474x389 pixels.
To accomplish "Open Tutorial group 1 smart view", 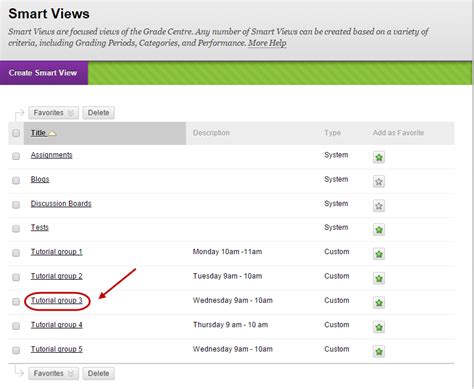I will [56, 252].
